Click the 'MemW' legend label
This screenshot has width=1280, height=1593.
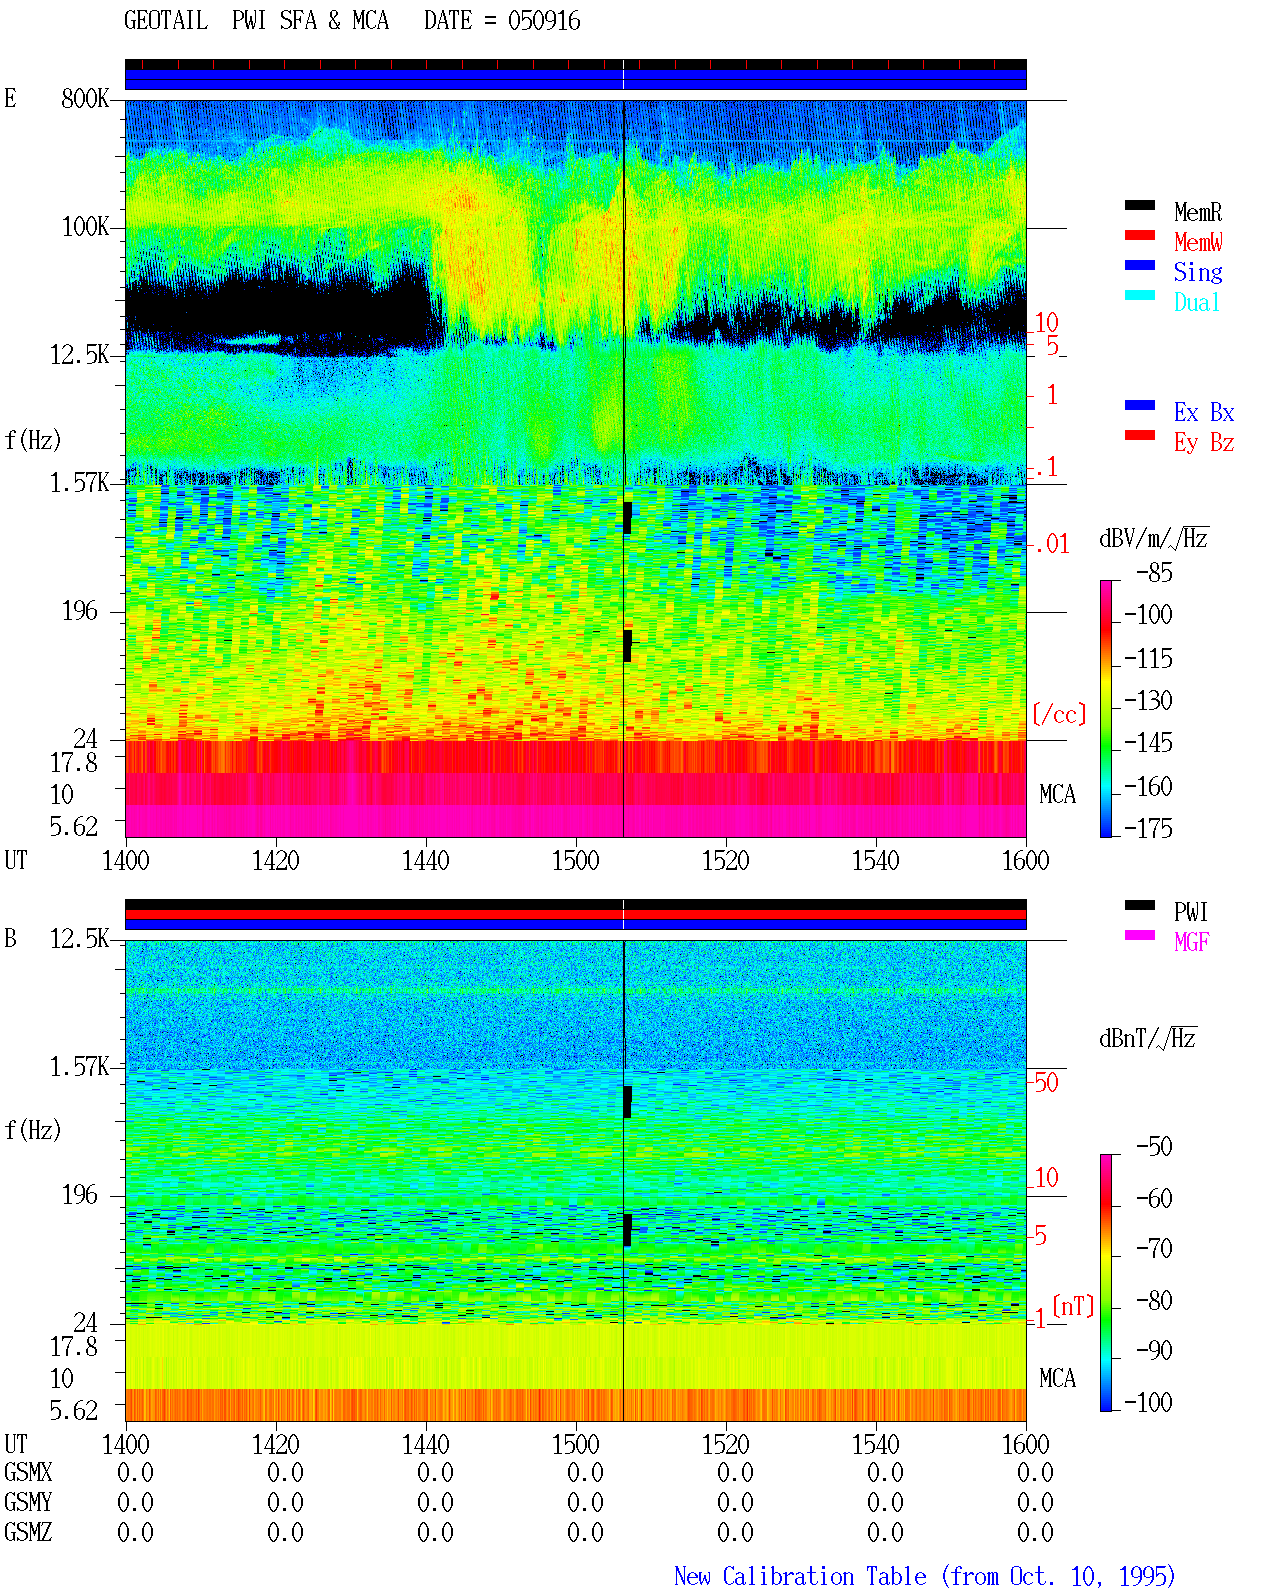1198,242
